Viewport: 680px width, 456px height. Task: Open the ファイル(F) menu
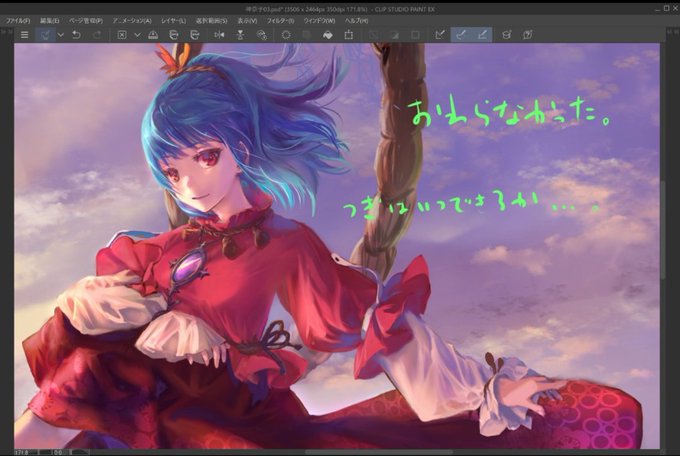[x=18, y=20]
